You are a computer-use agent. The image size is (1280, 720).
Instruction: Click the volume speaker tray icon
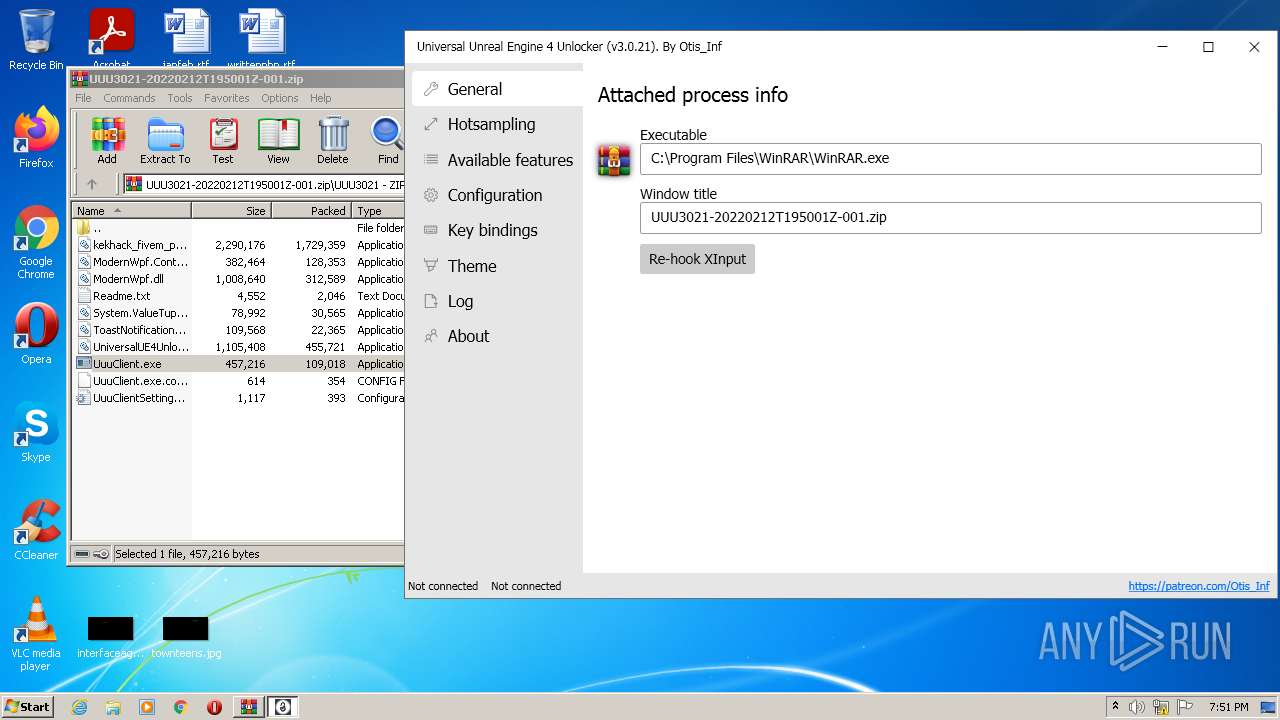click(1137, 707)
